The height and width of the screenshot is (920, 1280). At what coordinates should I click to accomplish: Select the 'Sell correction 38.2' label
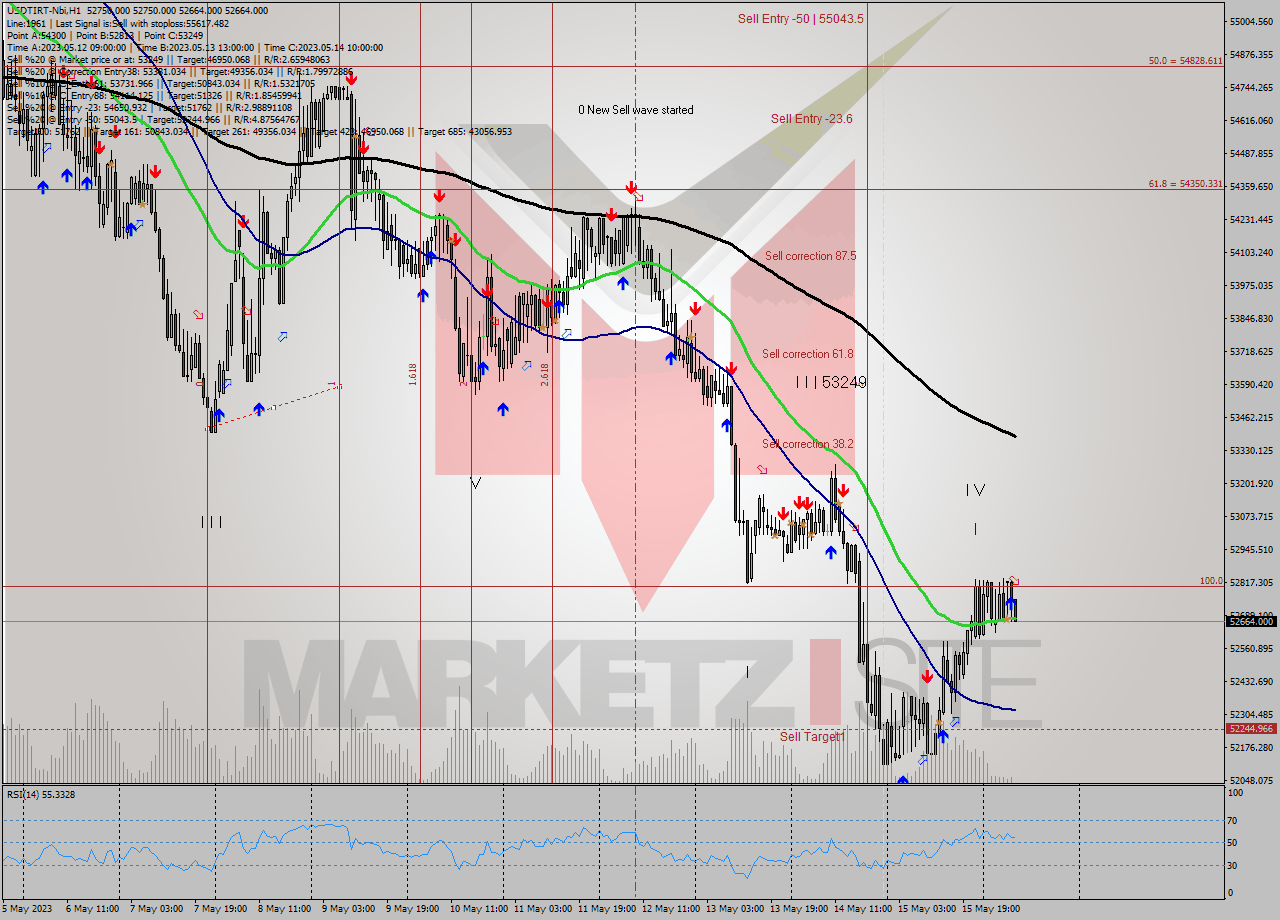807,444
